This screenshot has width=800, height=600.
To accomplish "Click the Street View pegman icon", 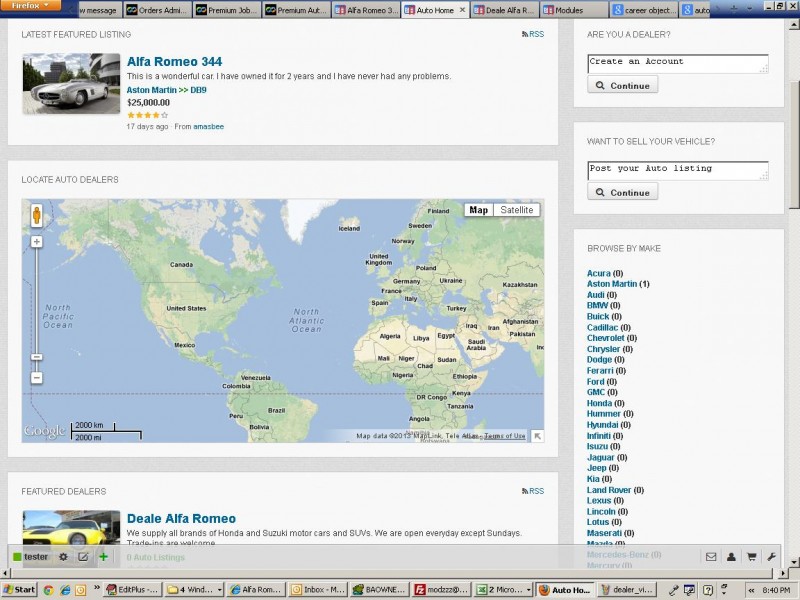I will [36, 215].
